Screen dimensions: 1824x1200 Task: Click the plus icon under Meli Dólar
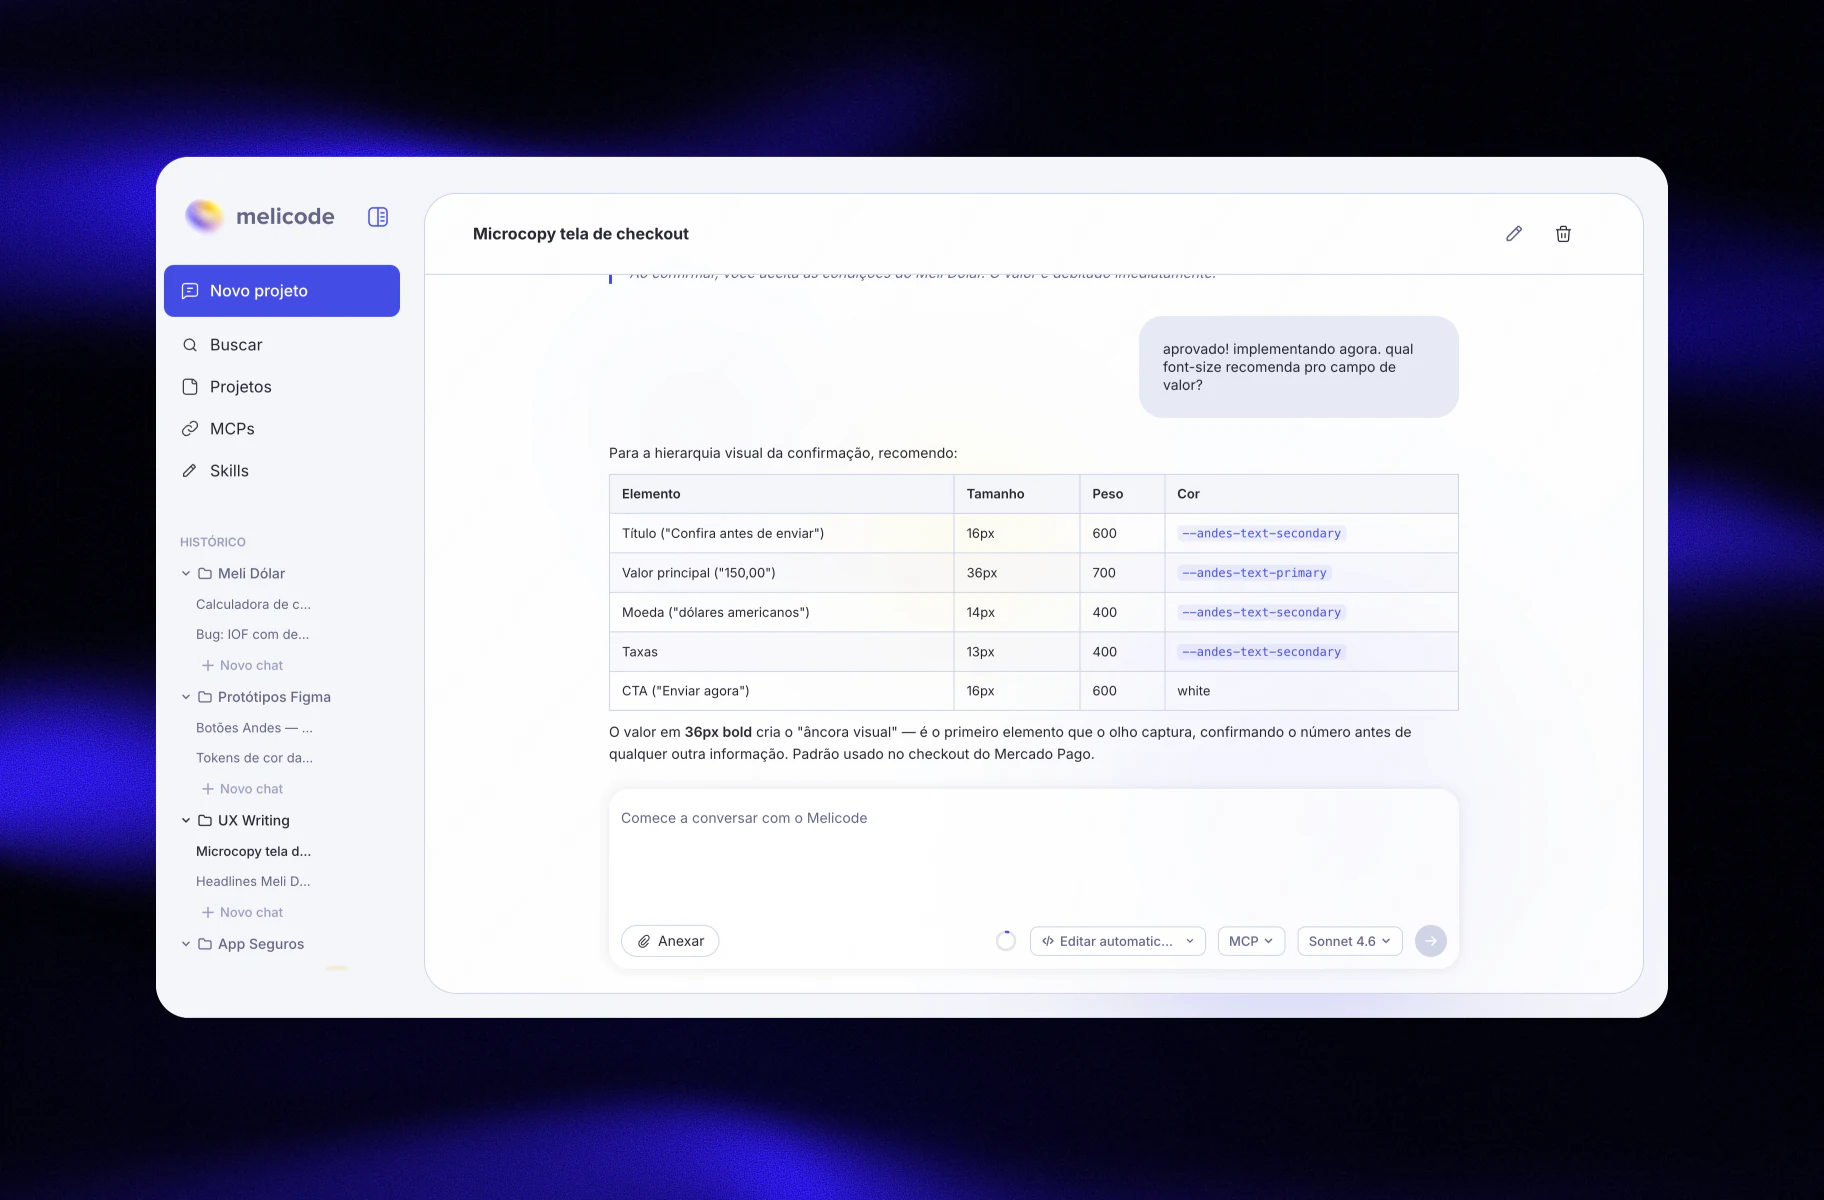coord(208,666)
